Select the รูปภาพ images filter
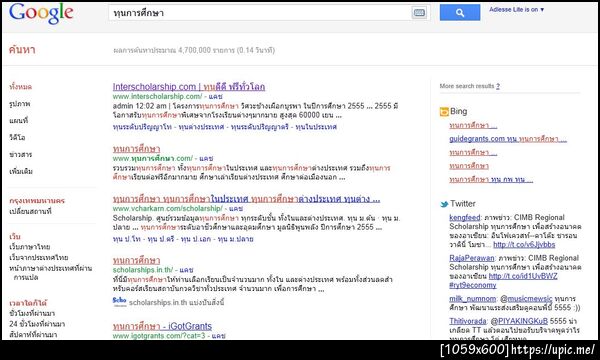Image resolution: width=600 pixels, height=360 pixels. (x=20, y=104)
